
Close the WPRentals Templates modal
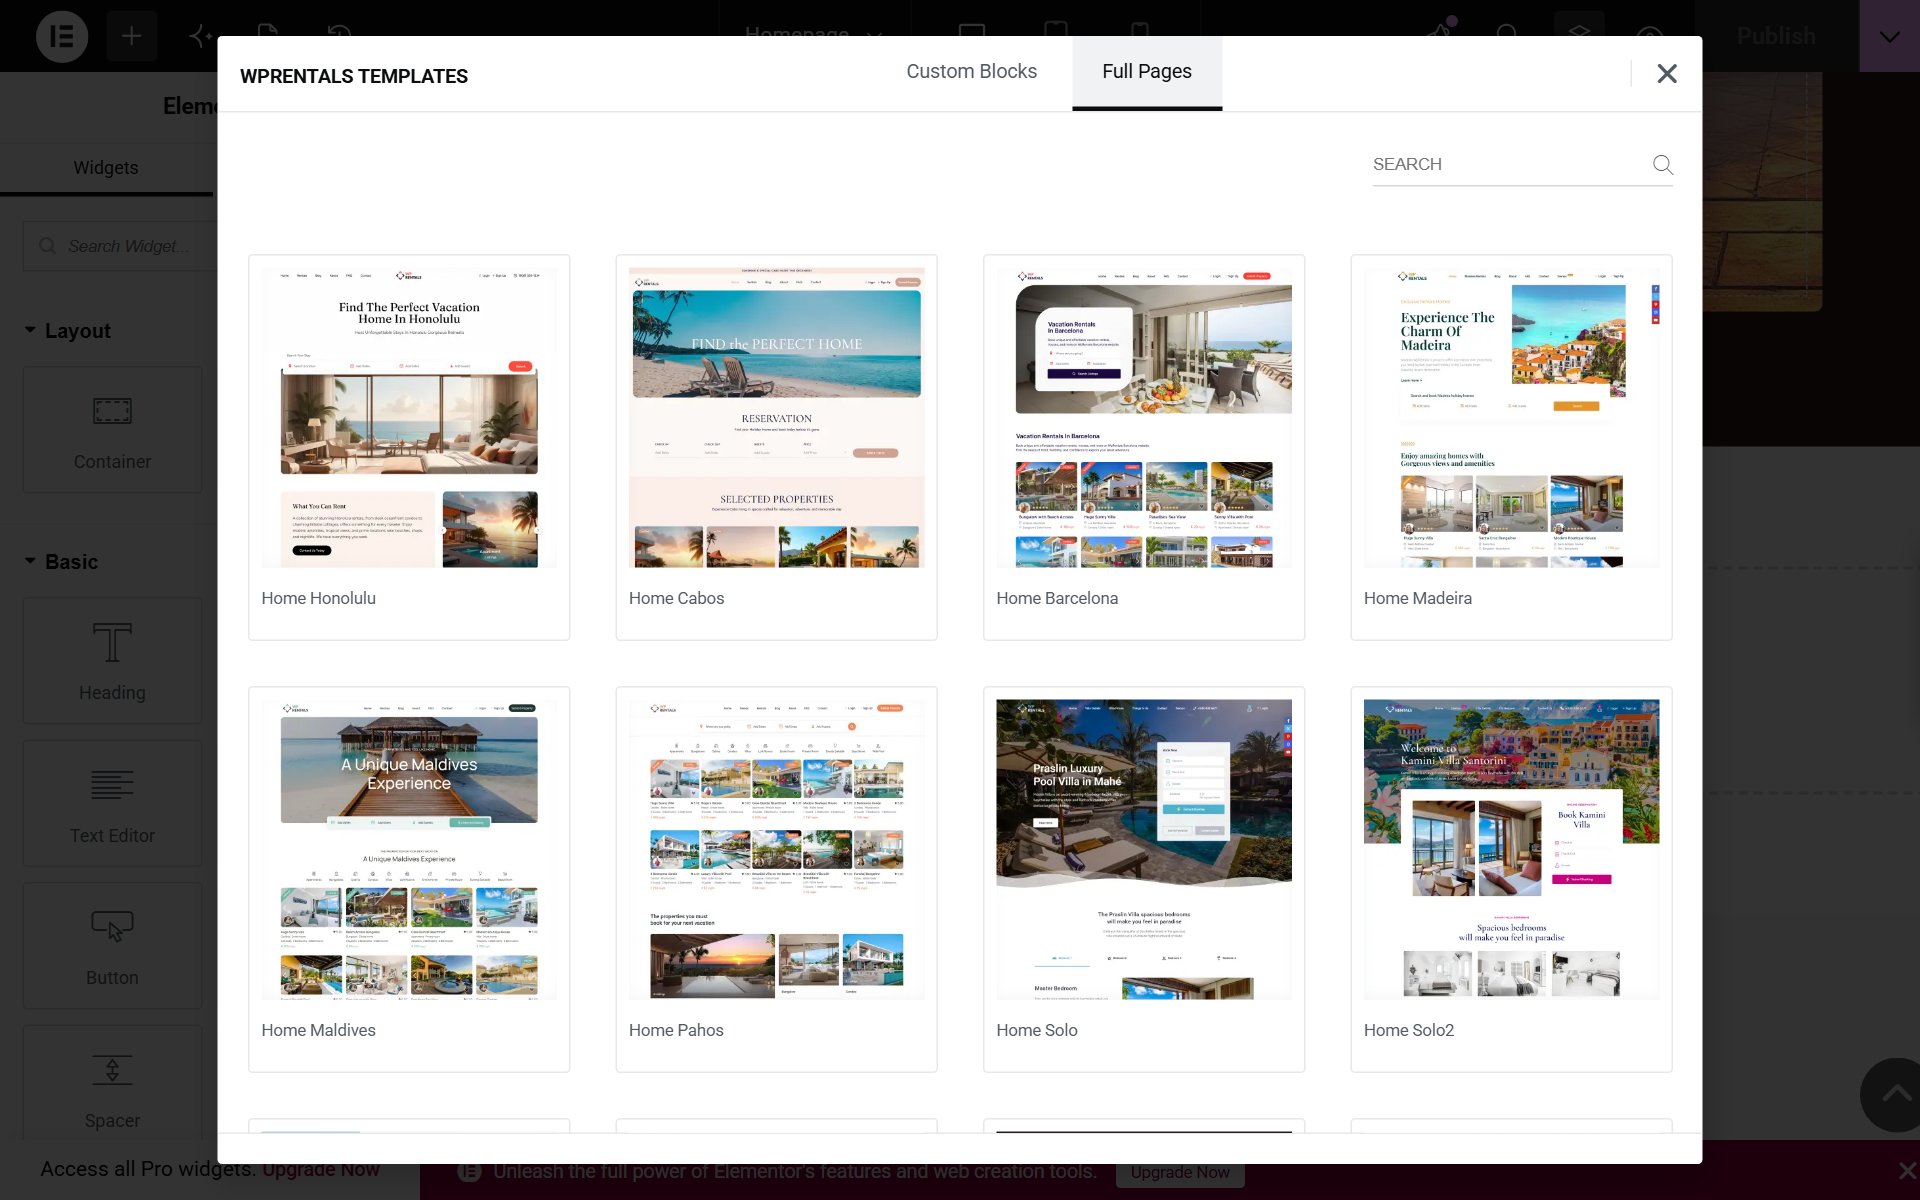point(1666,74)
